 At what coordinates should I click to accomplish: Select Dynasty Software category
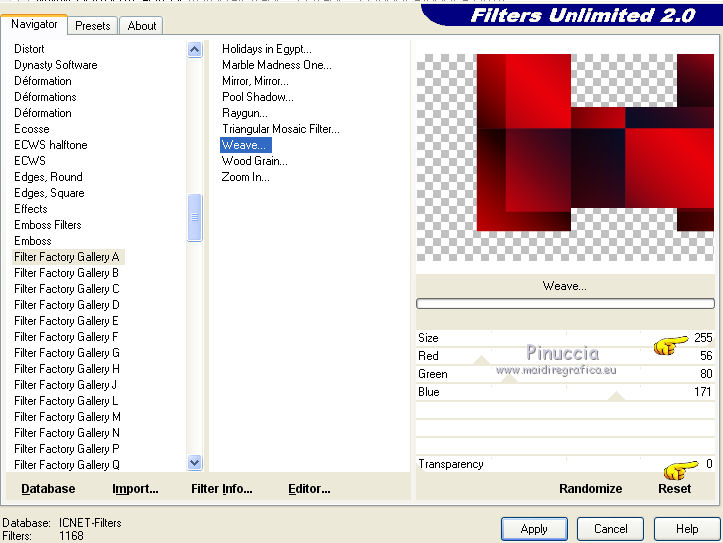(55, 65)
